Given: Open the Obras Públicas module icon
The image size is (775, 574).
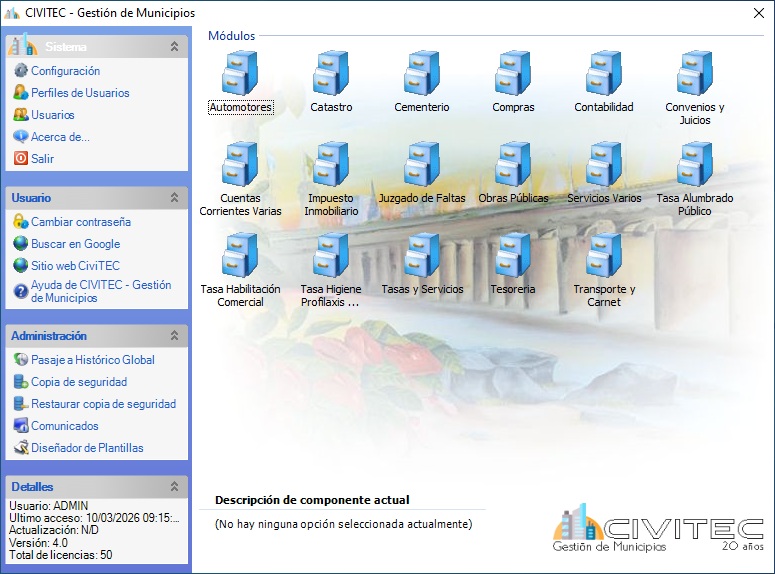Looking at the screenshot, I should 513,164.
